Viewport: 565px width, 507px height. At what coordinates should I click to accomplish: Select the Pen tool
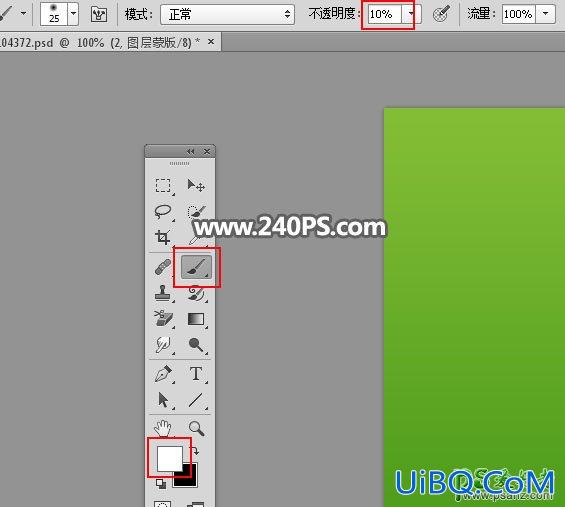(x=163, y=374)
